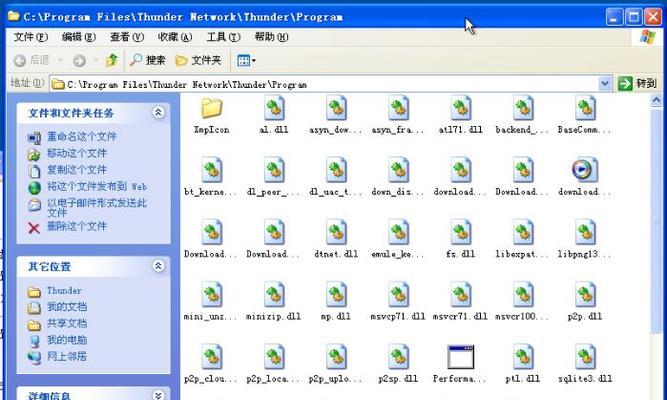667x400 pixels.
Task: Select the sqlite3.dll file icon
Action: tap(585, 357)
